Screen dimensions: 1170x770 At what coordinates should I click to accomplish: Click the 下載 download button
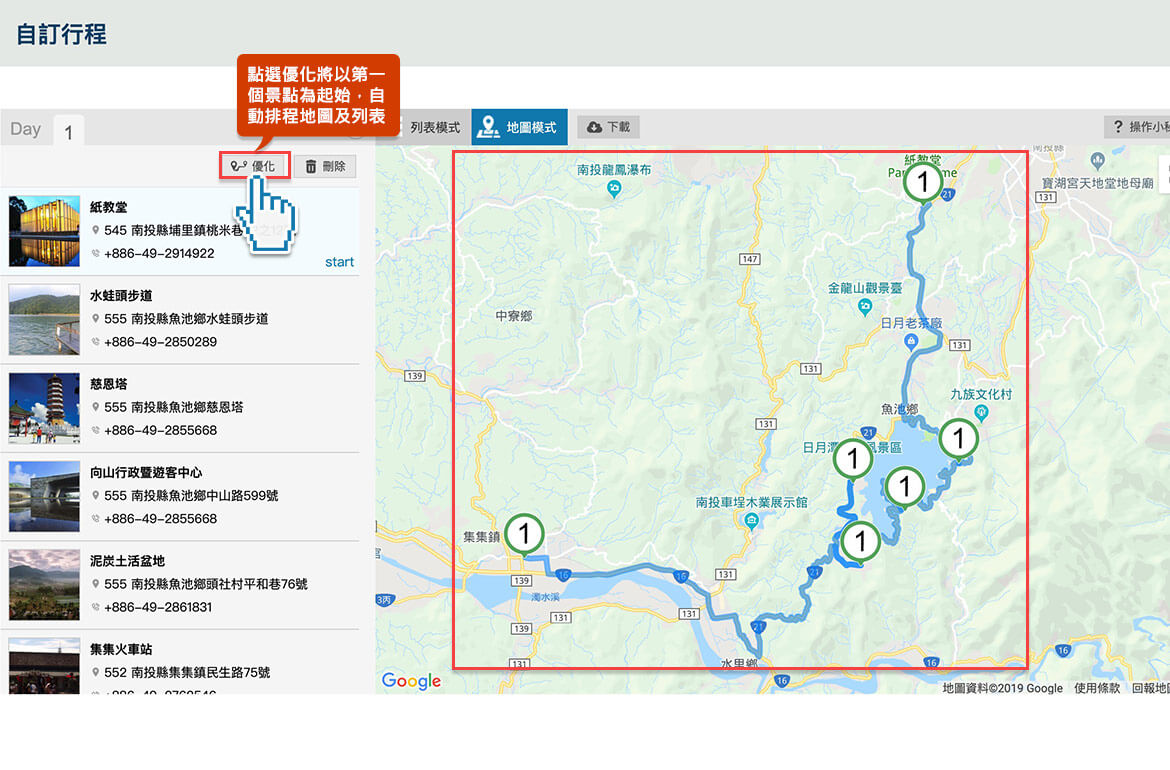click(609, 127)
